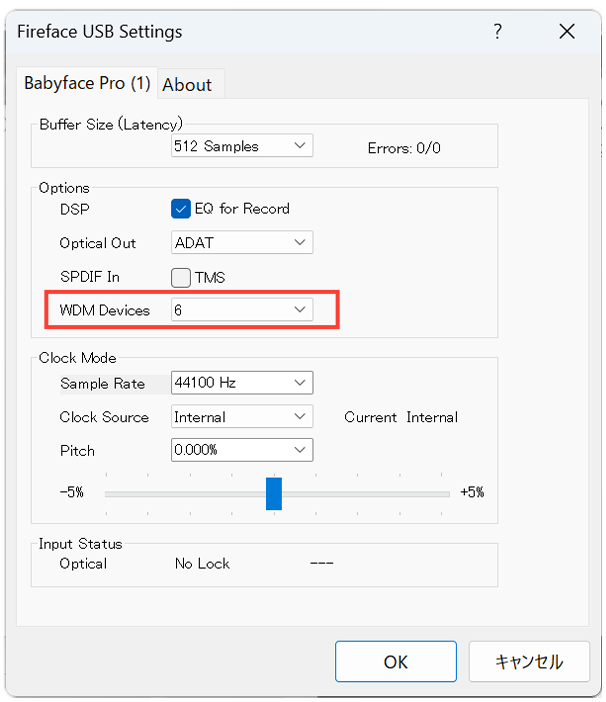
Task: Click the Optical No Lock input status
Action: click(x=202, y=564)
